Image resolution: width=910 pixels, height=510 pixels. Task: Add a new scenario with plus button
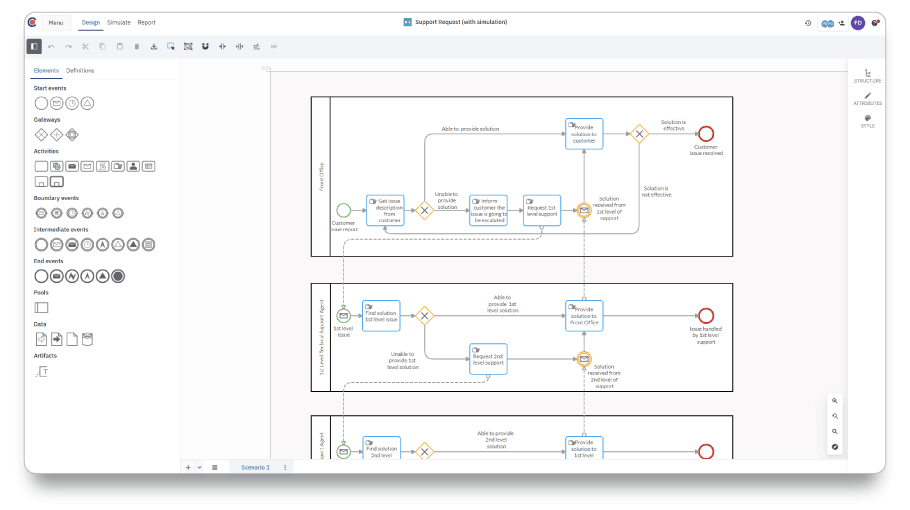[188, 467]
